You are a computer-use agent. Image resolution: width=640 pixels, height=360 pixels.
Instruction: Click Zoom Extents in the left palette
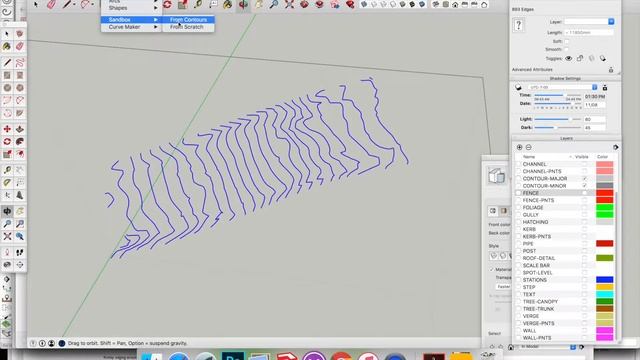click(x=7, y=236)
